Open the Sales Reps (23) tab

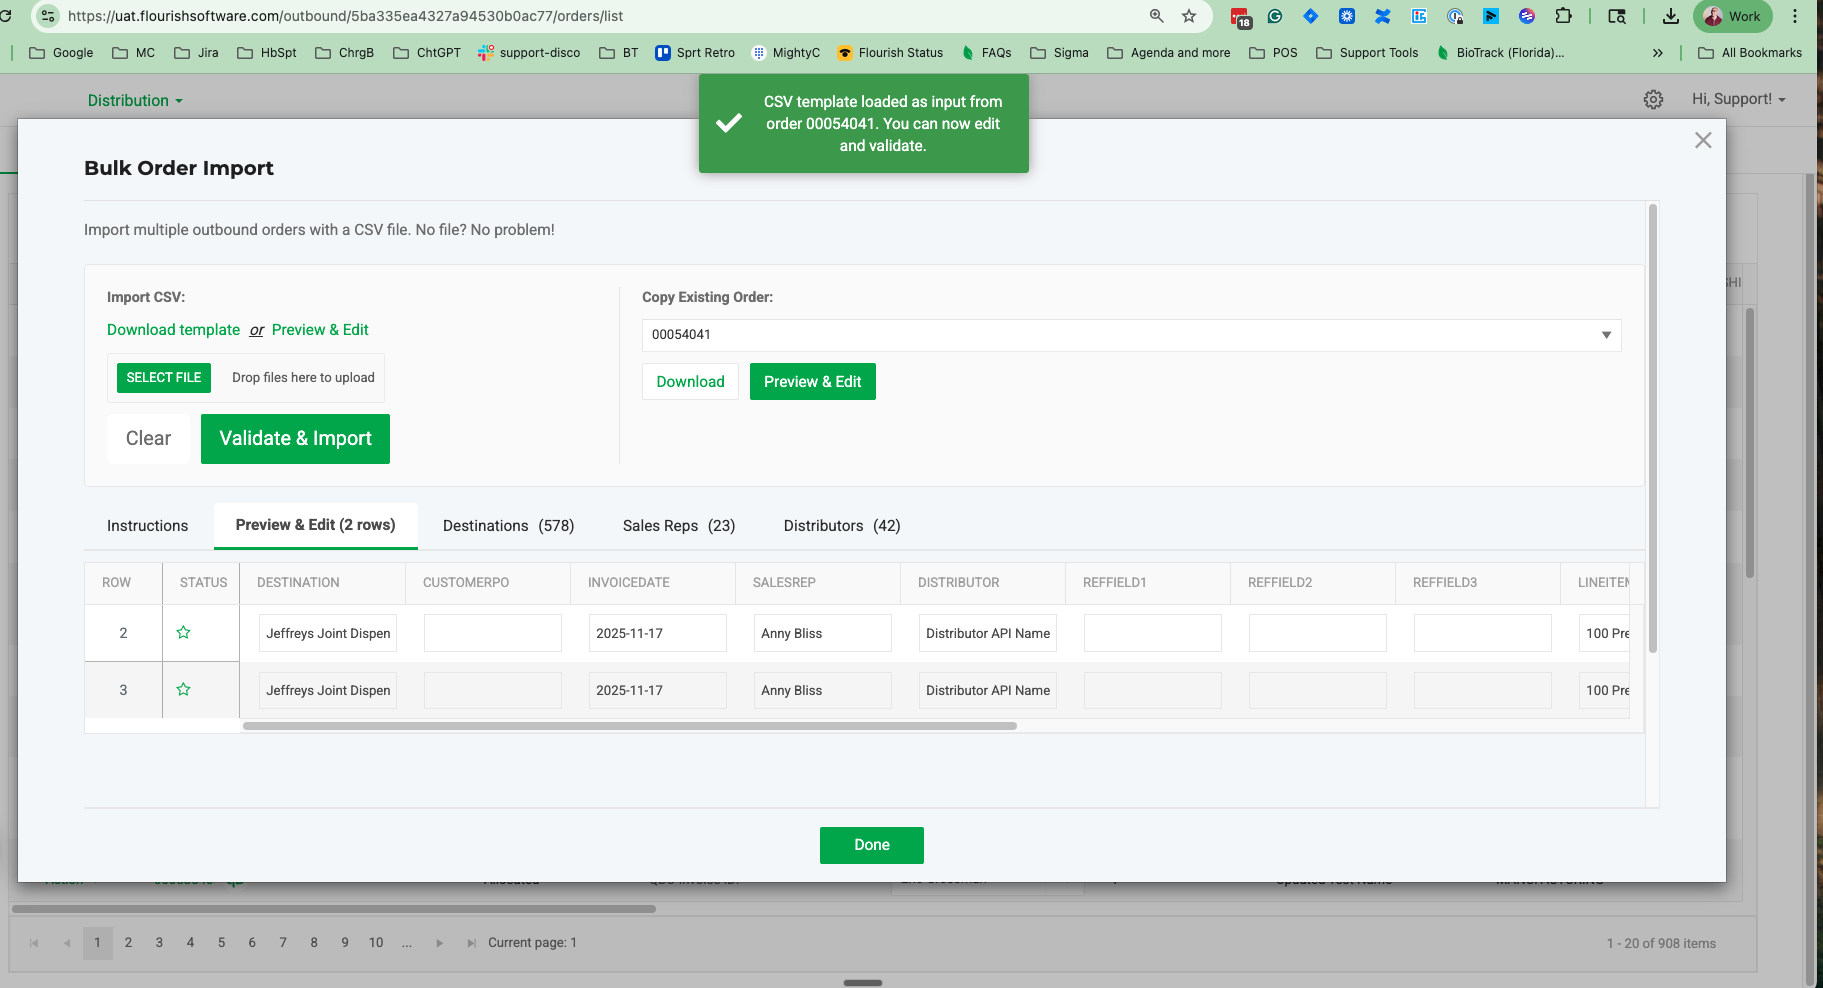pyautogui.click(x=679, y=526)
